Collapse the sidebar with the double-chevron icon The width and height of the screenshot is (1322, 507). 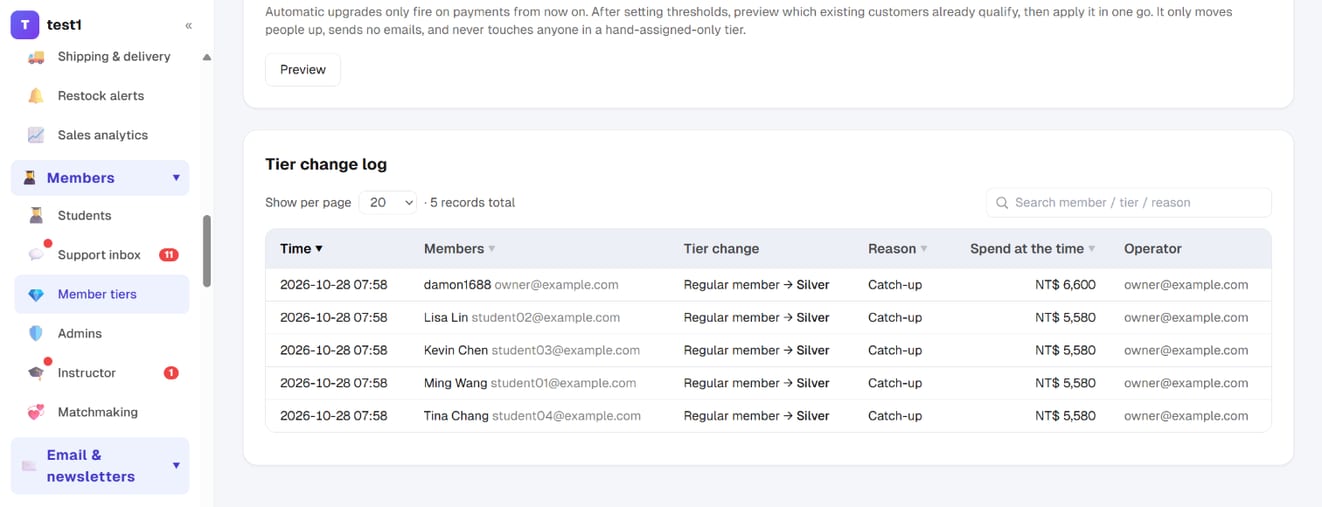tap(189, 25)
